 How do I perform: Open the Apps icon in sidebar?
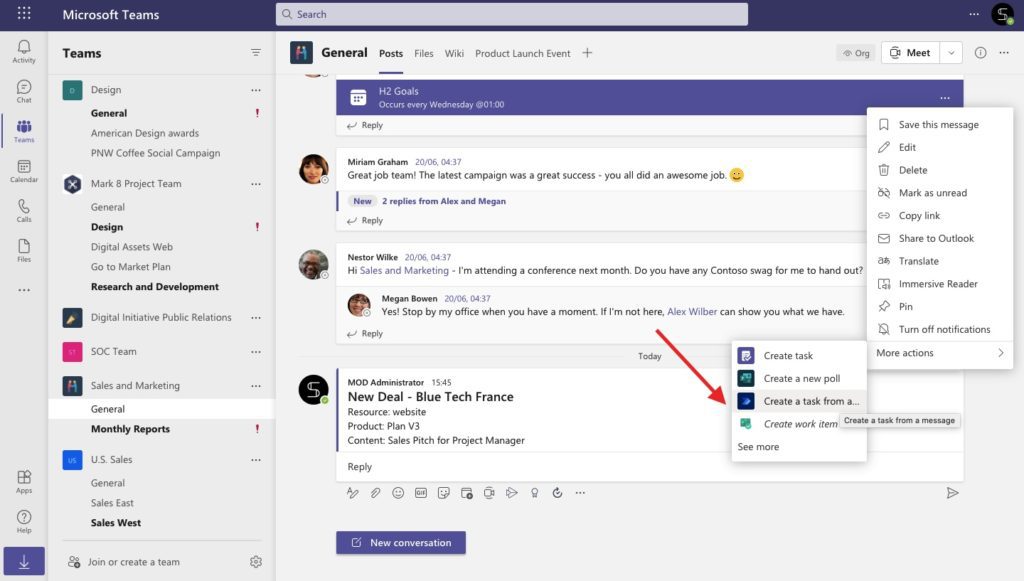pyautogui.click(x=24, y=482)
